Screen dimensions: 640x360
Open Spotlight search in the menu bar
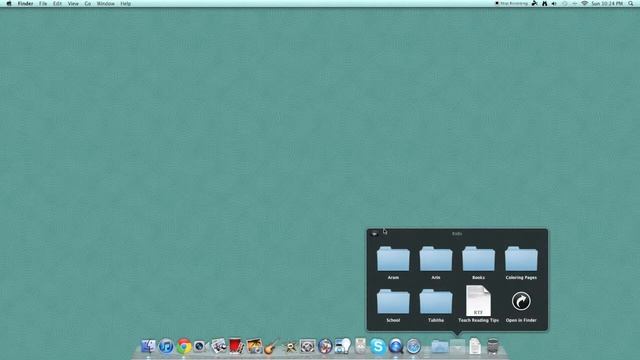click(x=631, y=3)
